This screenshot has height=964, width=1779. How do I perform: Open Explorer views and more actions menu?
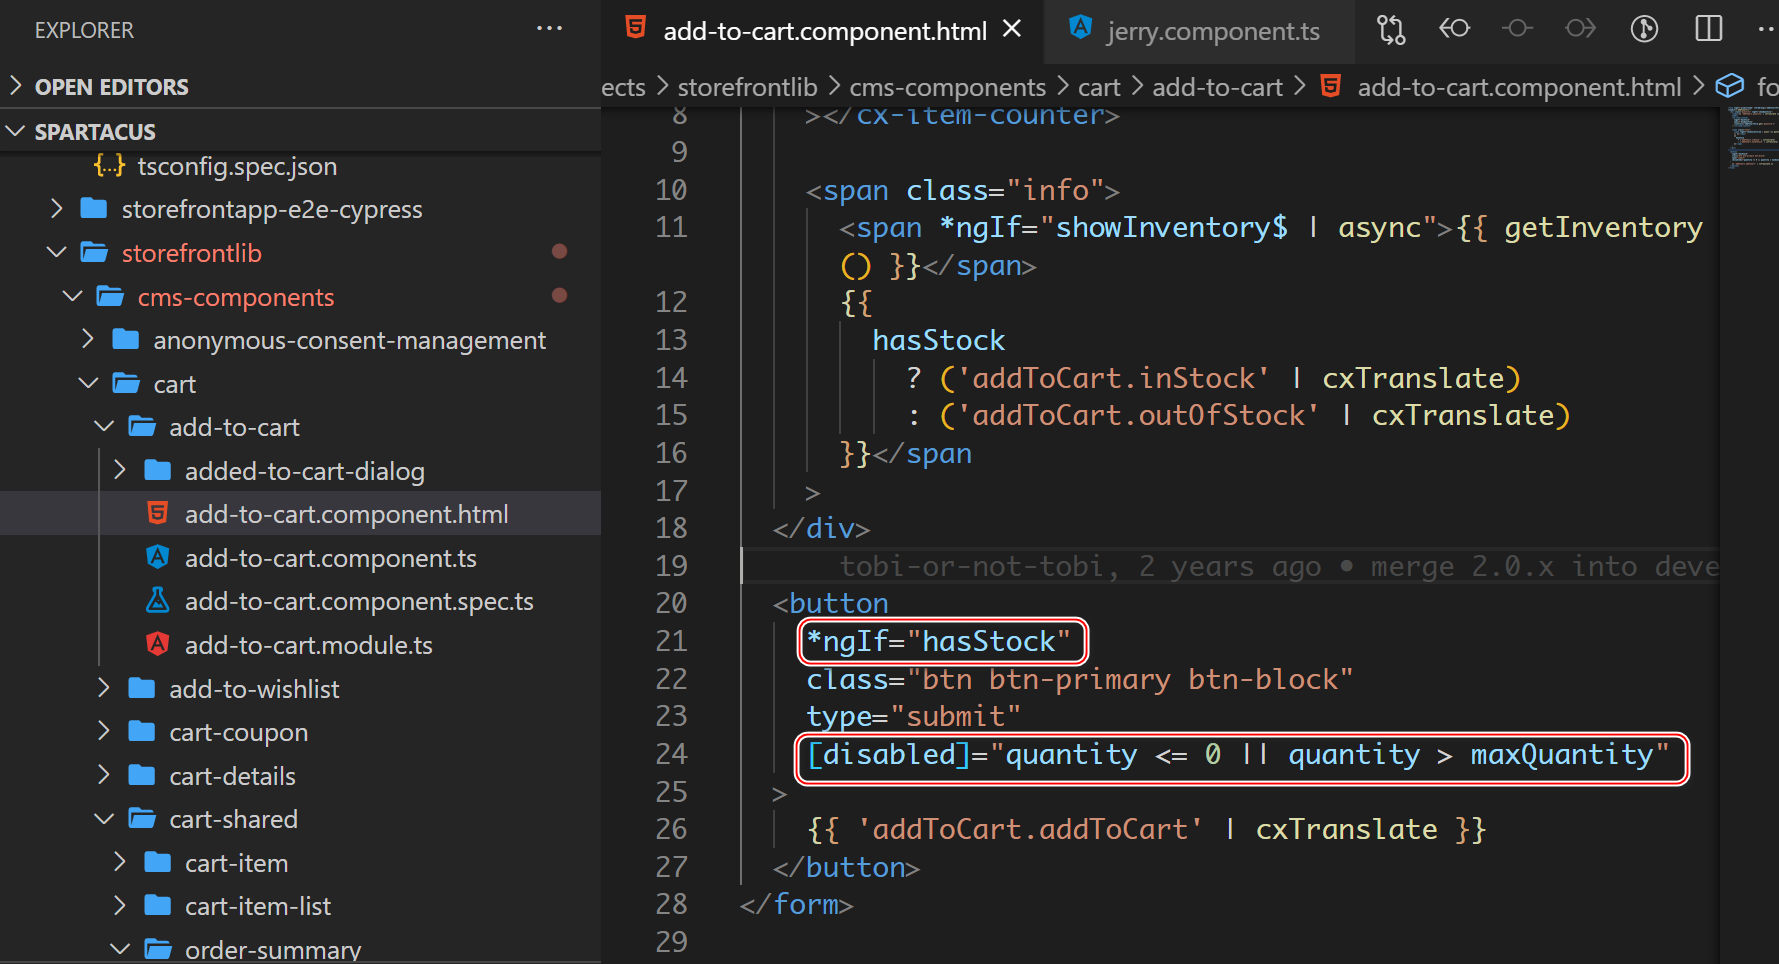coord(549,29)
